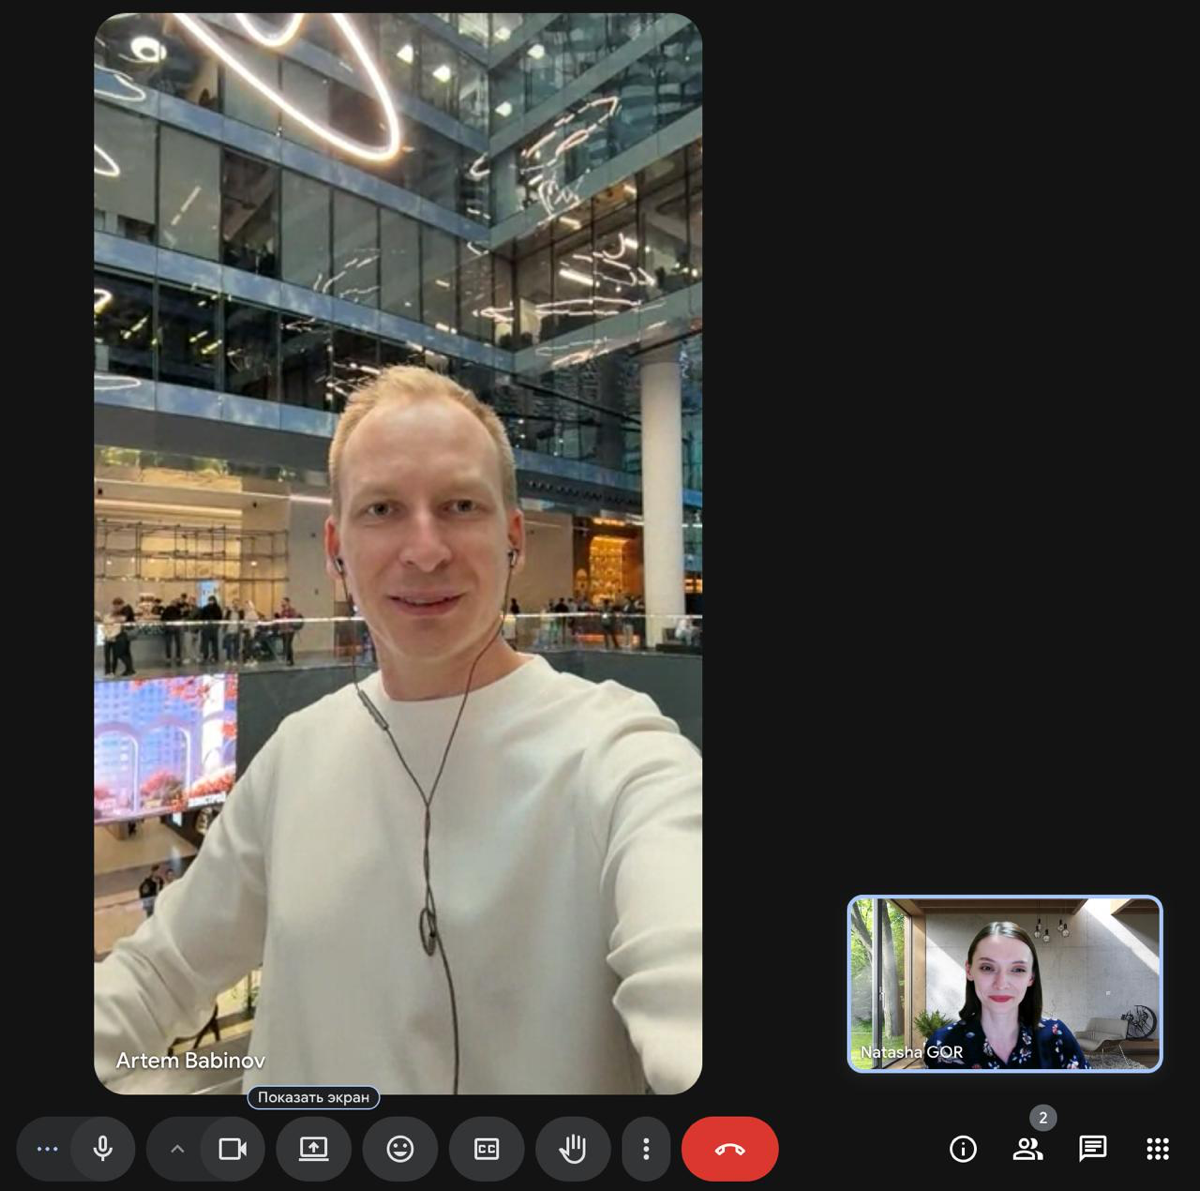The height and width of the screenshot is (1191, 1200).
Task: Open the chat messages panel
Action: 1092,1149
